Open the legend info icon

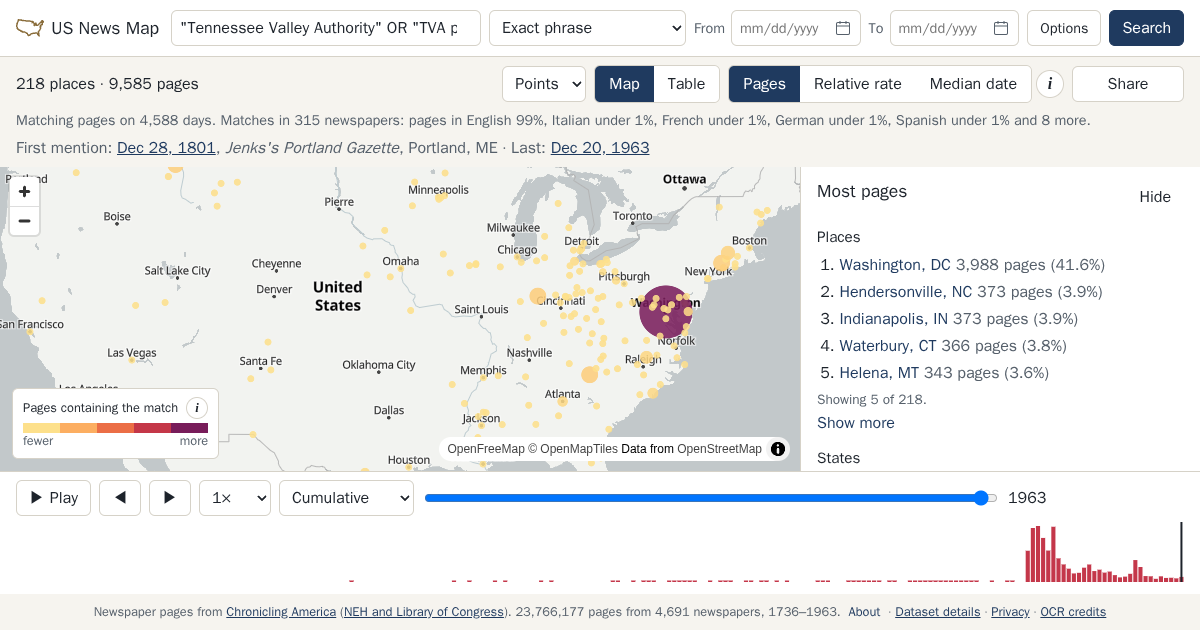click(197, 408)
